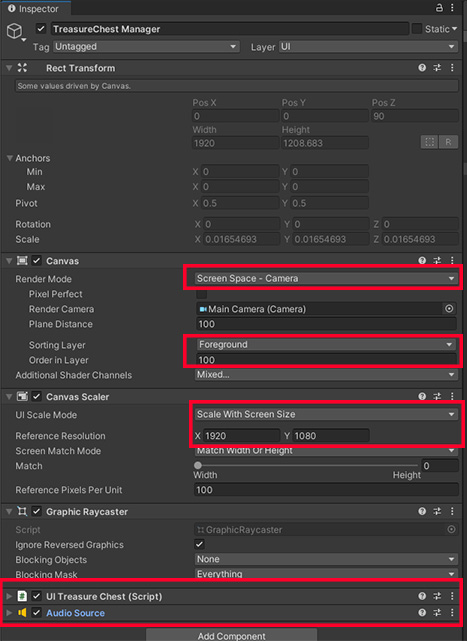Click the Match width-height slider handle
This screenshot has width=467, height=641.
[198, 465]
